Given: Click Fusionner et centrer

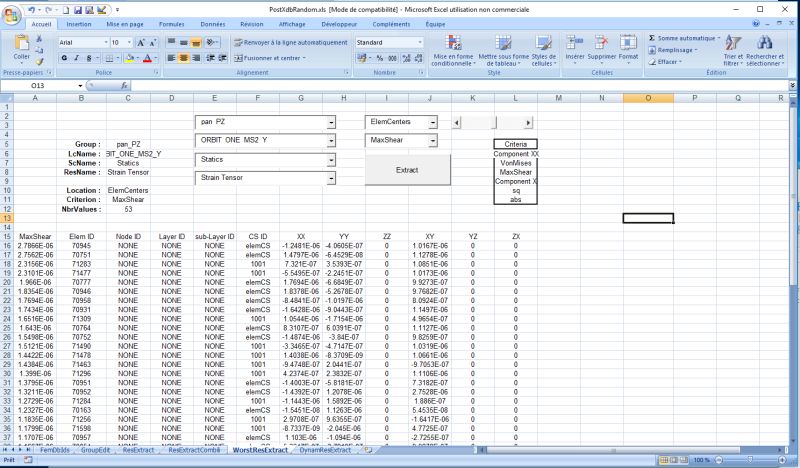Looking at the screenshot, I should pyautogui.click(x=270, y=58).
